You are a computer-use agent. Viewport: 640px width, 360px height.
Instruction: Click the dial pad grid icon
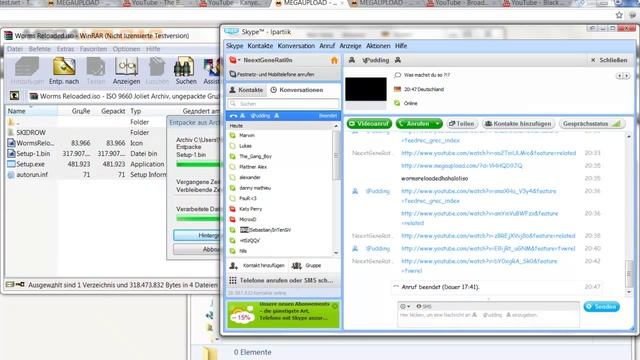tap(233, 280)
